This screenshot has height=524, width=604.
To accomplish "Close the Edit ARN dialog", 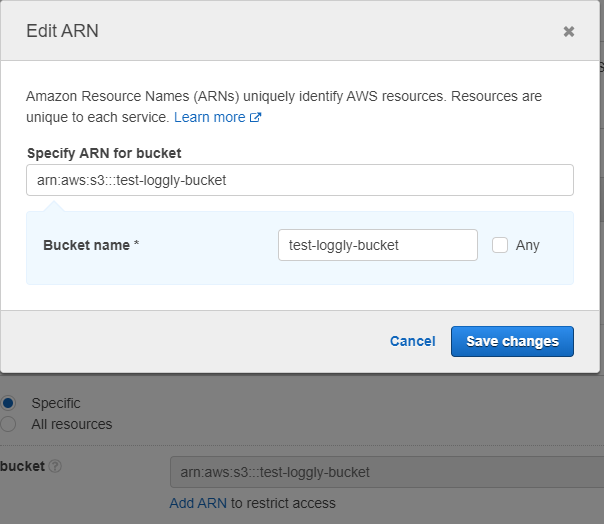I will point(569,32).
